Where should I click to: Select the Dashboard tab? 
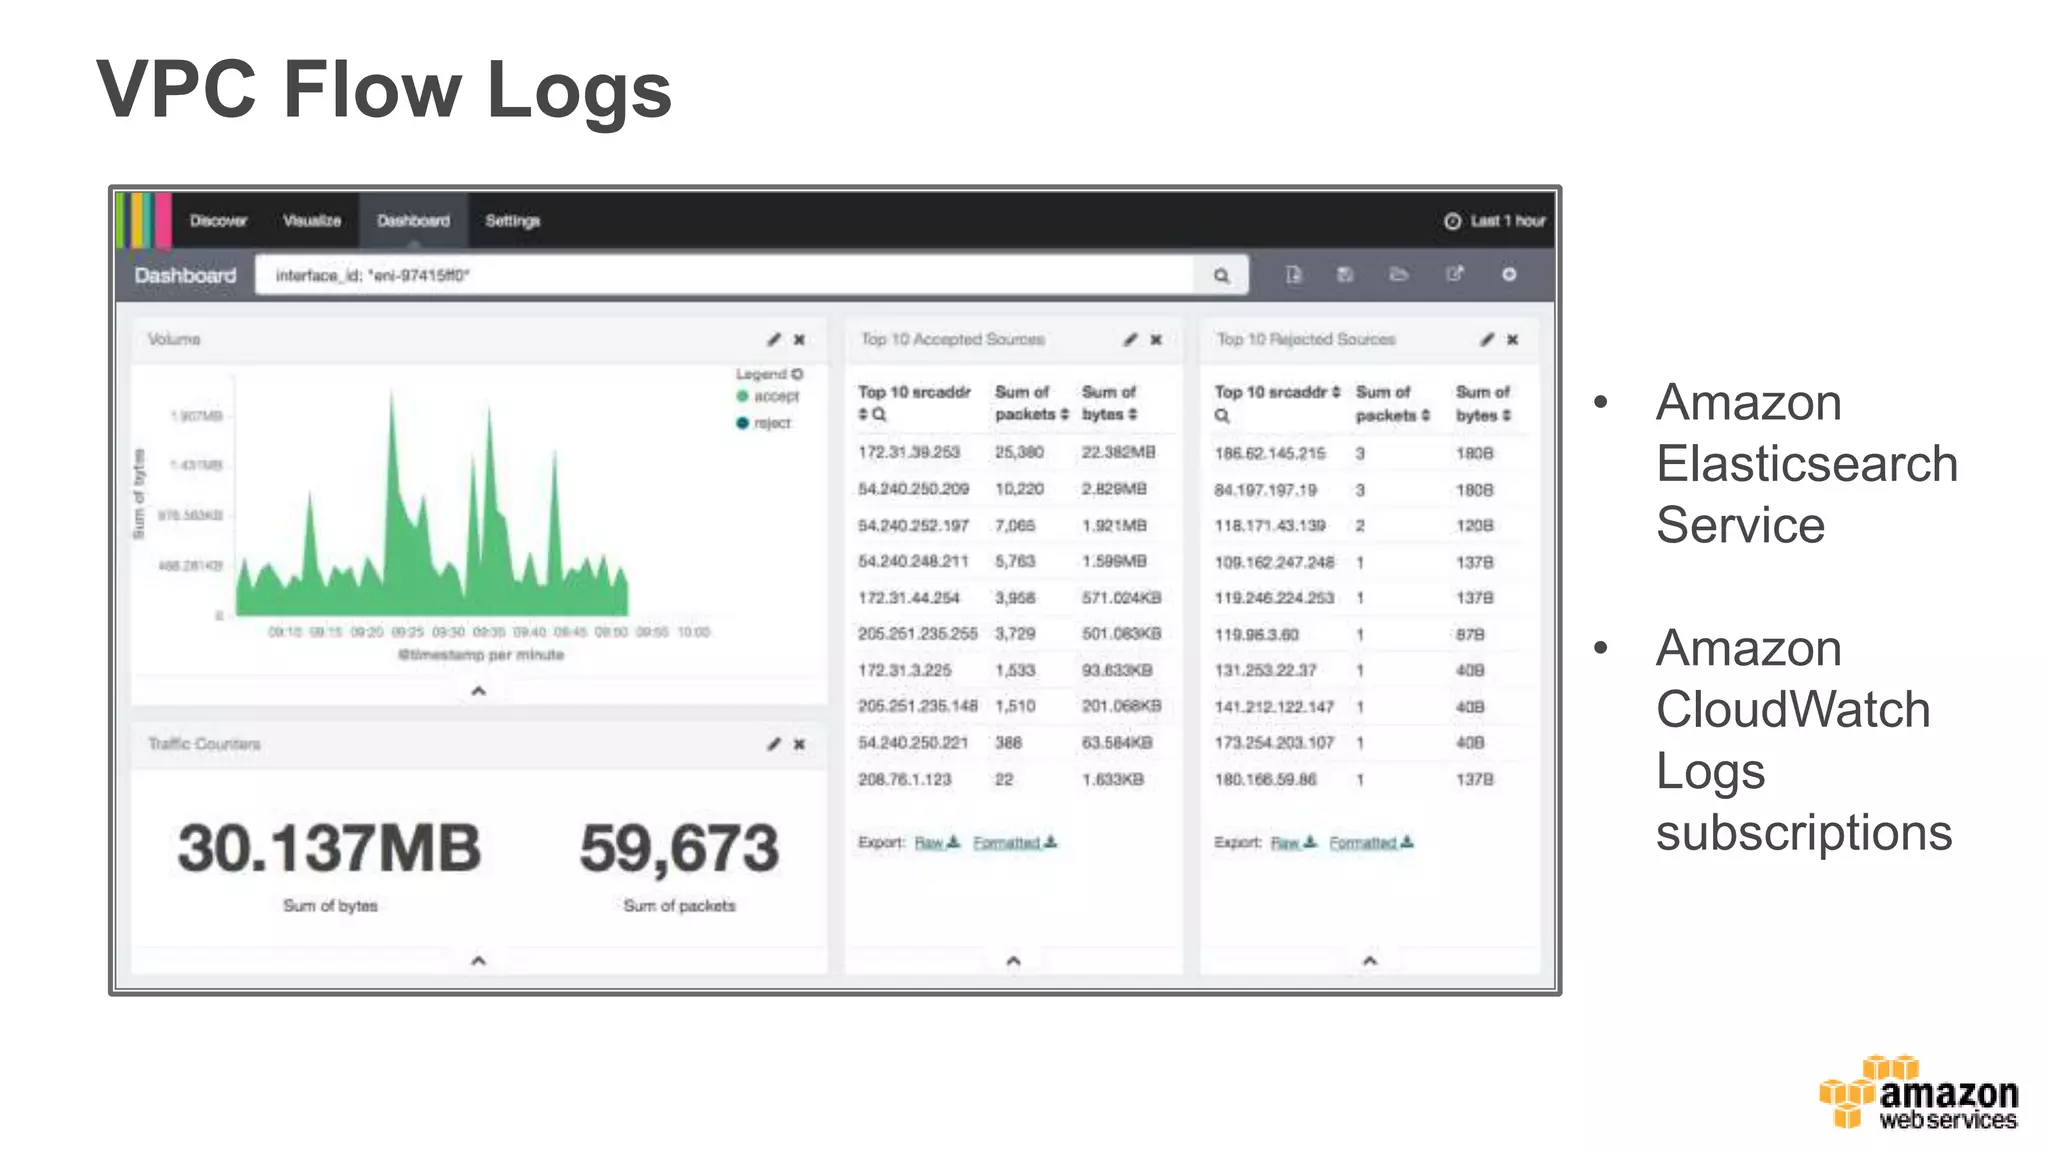coord(413,221)
